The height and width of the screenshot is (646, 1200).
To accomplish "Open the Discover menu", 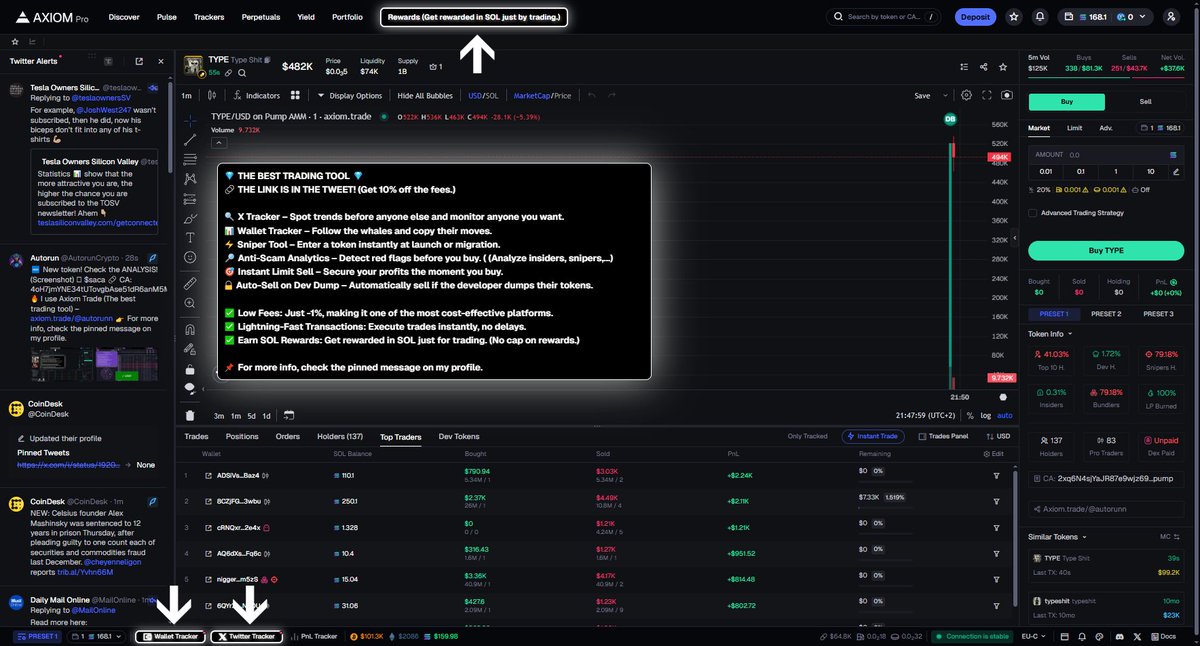I will click(x=124, y=17).
